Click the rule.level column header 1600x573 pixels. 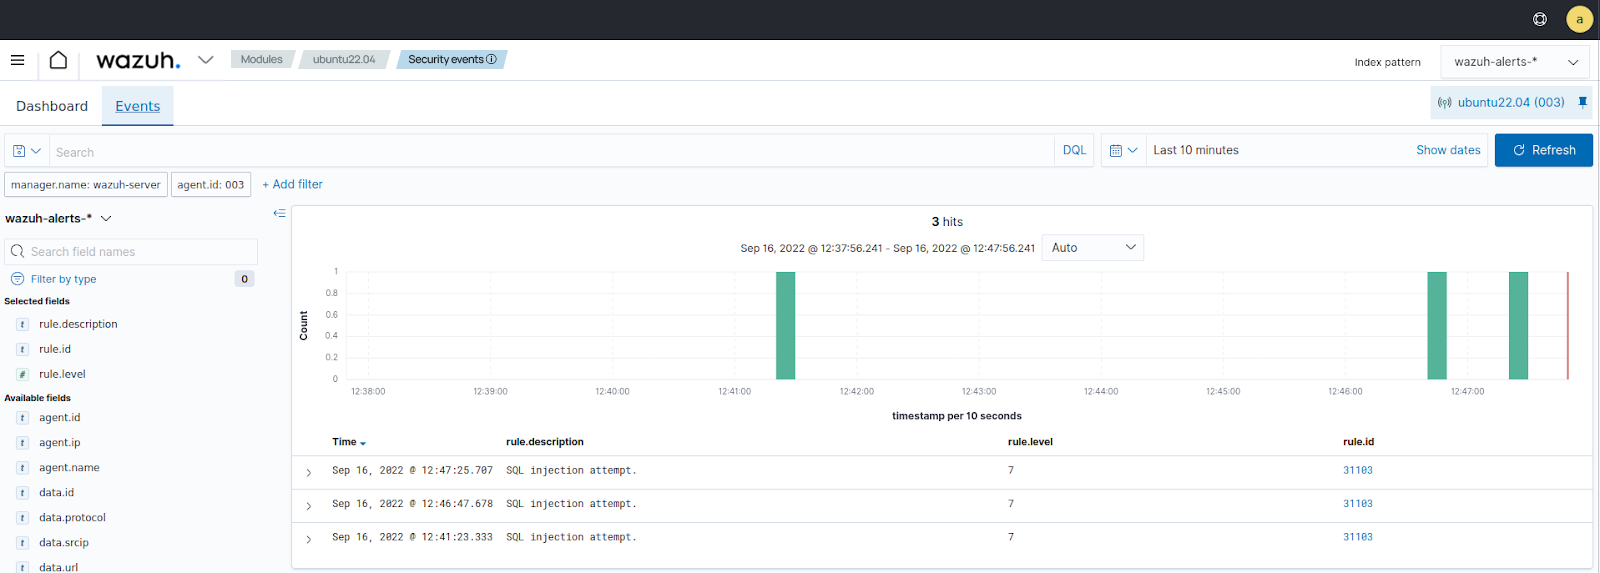coord(1030,442)
